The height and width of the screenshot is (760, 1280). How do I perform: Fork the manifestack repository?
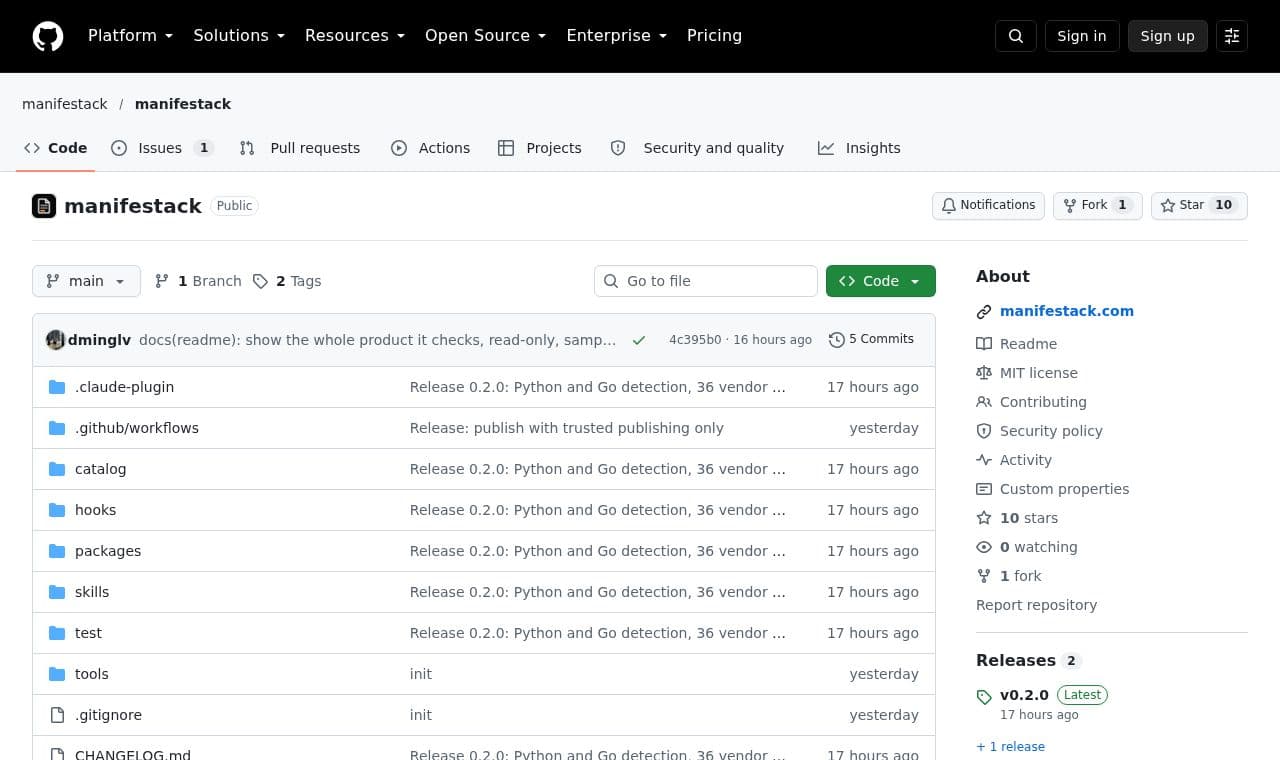click(1097, 205)
